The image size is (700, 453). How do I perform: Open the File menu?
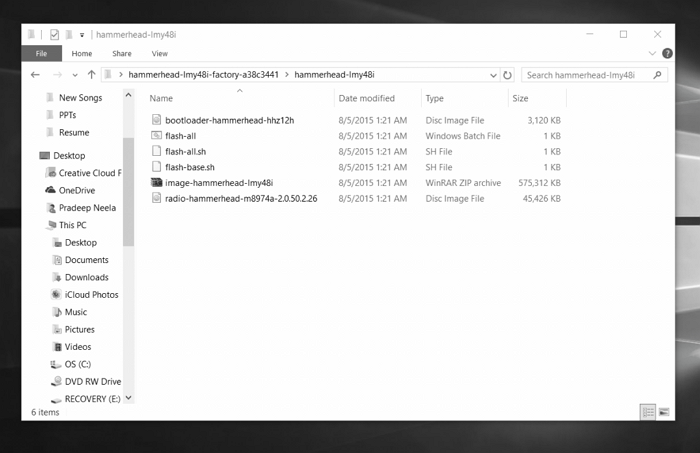click(x=41, y=53)
